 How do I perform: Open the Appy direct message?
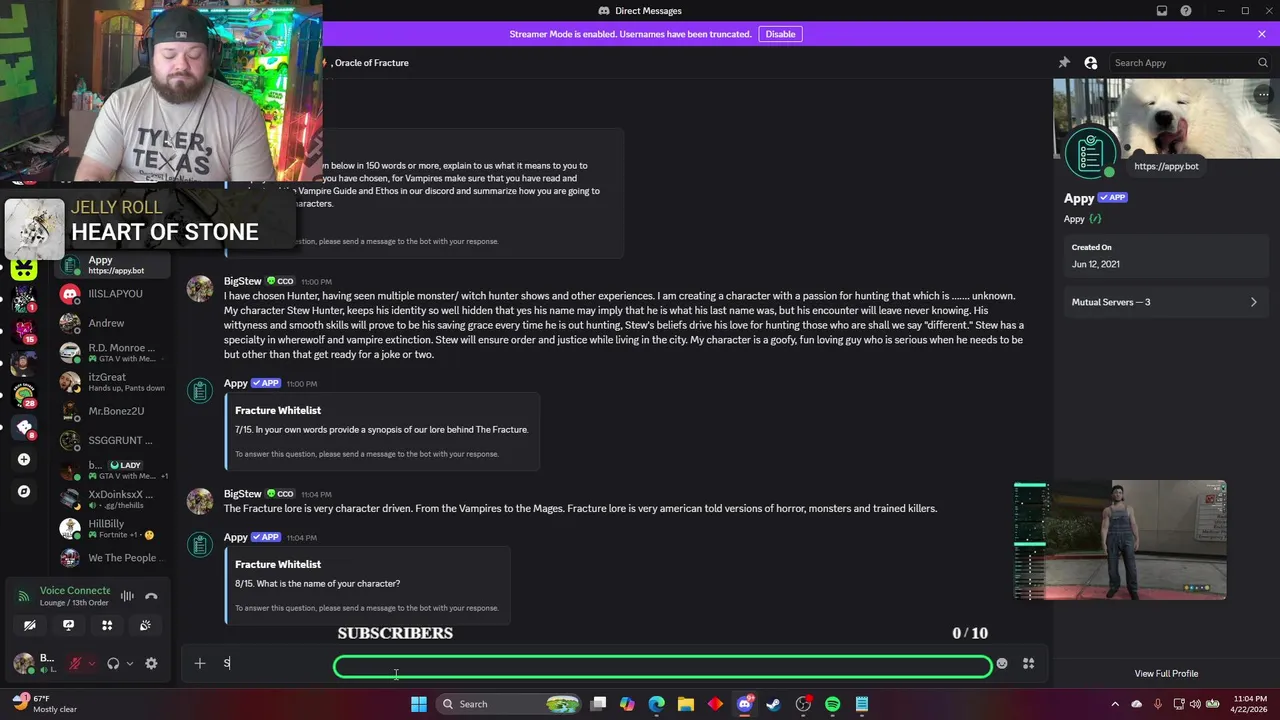click(x=112, y=265)
